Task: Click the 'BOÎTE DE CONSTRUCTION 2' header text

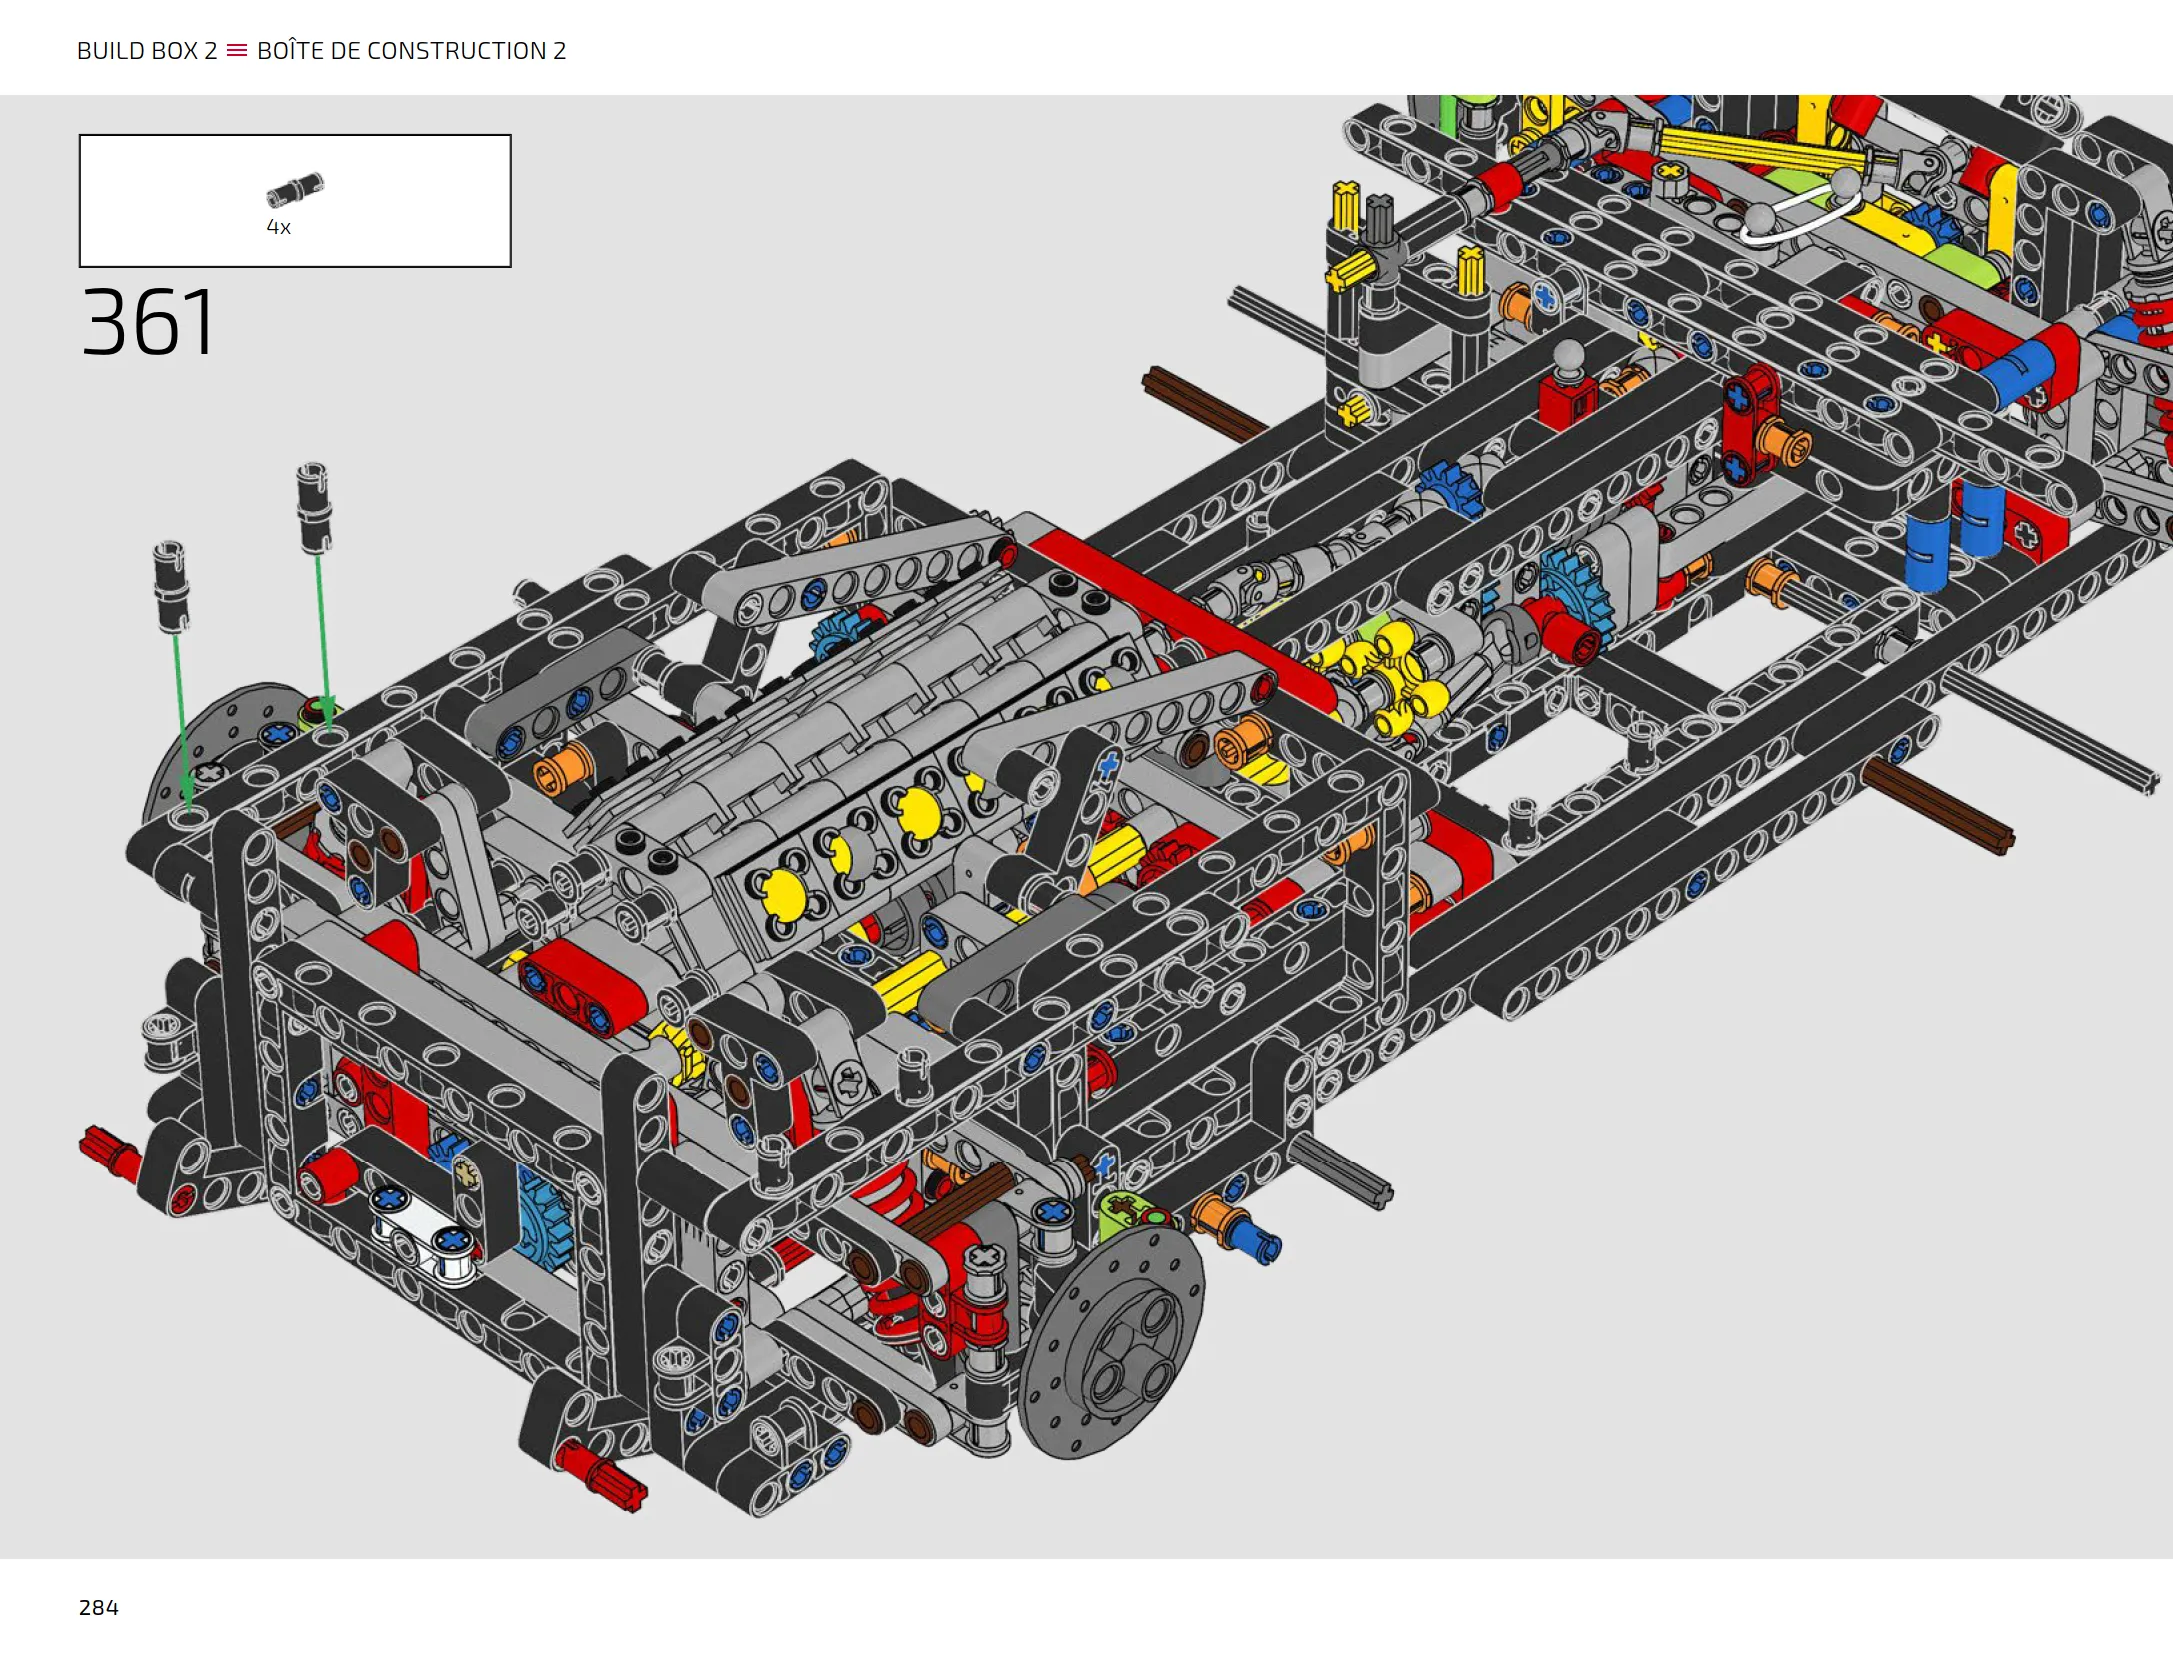Action: (411, 50)
